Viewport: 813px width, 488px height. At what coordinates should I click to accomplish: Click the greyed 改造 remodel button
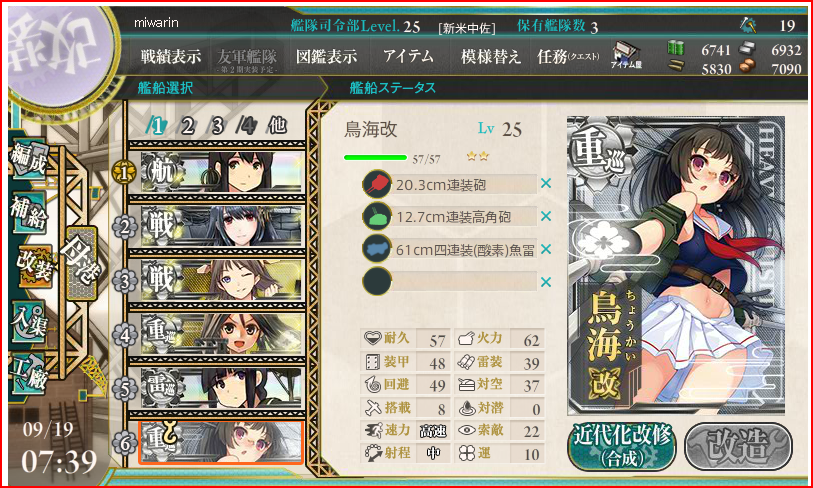738,447
